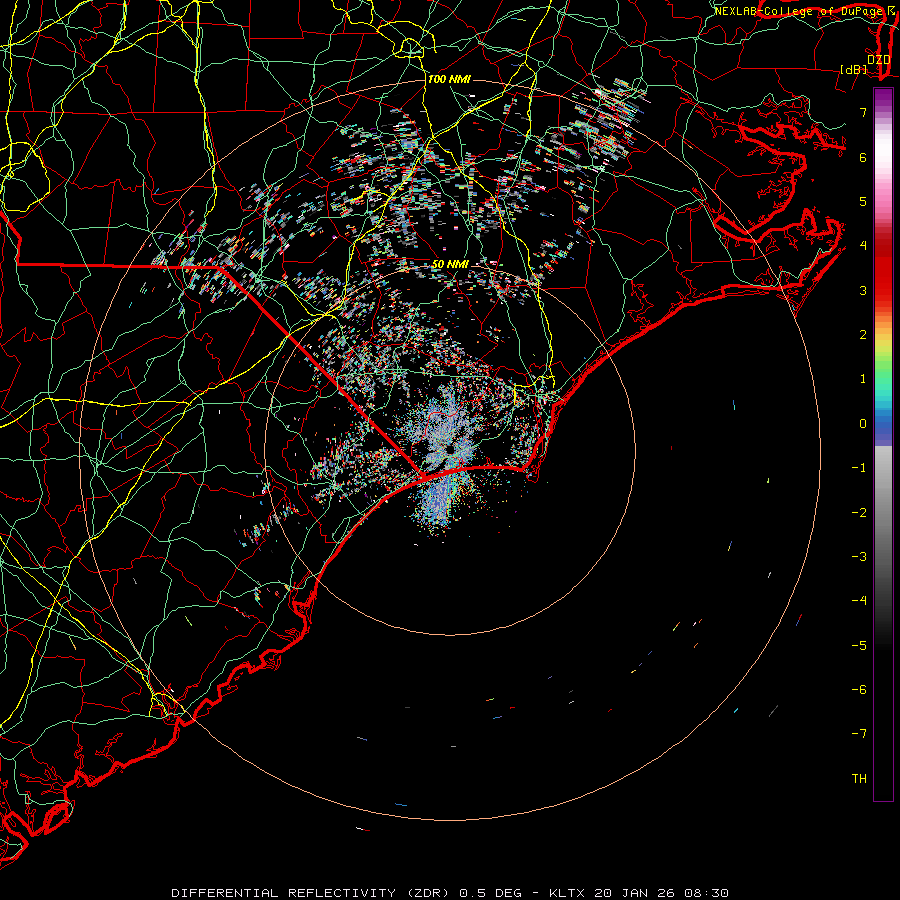Click the 100 NMI range ring label
The image size is (900, 900).
click(449, 79)
